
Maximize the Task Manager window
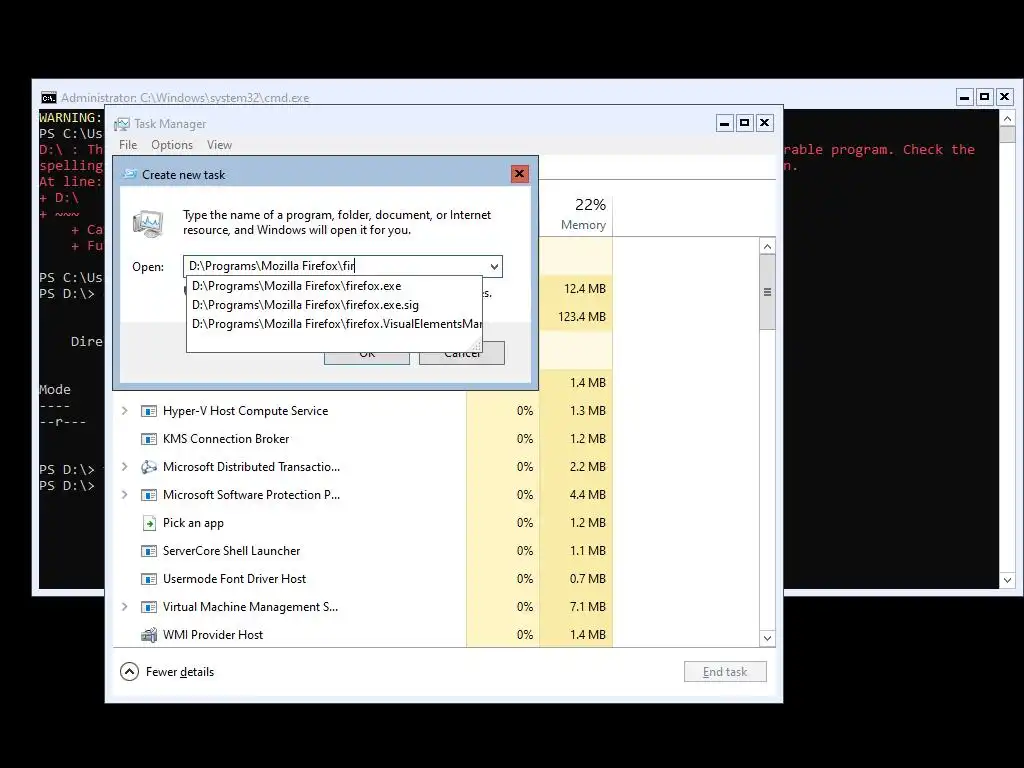click(x=744, y=123)
